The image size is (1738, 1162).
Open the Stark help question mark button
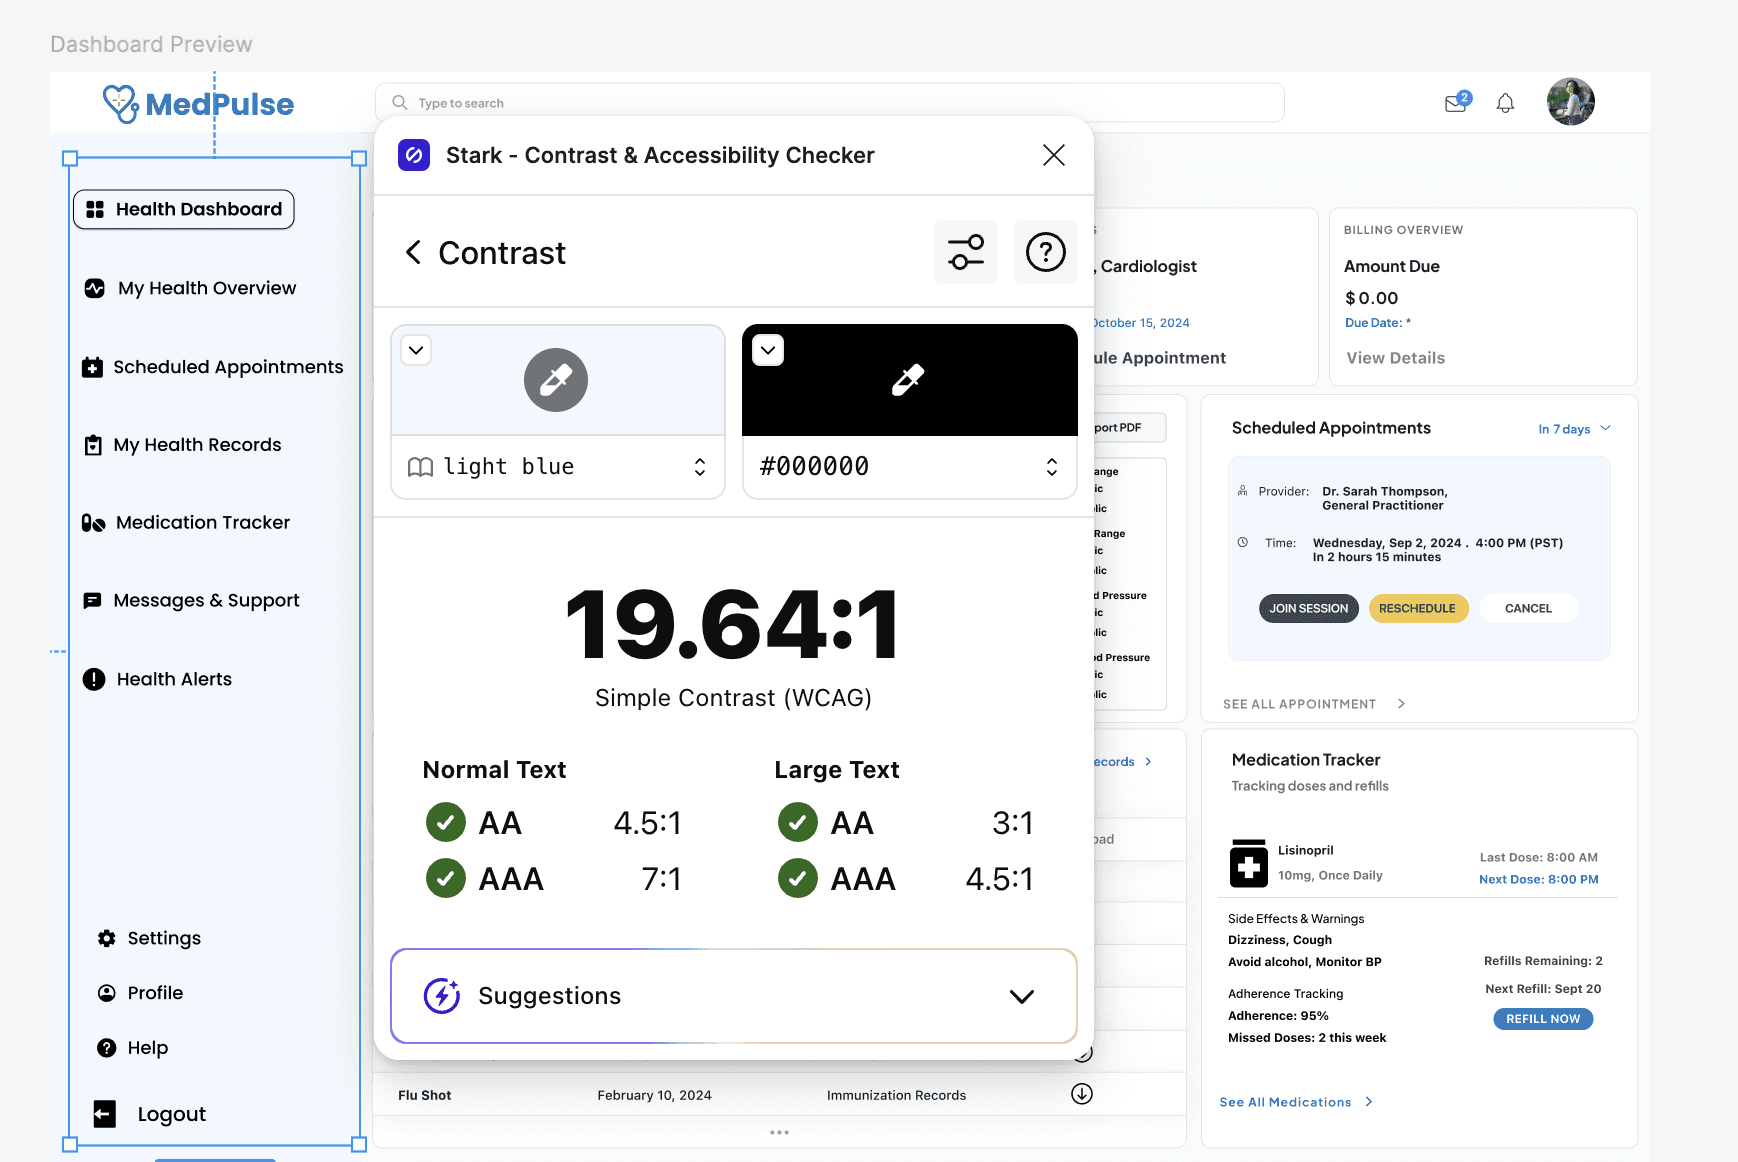coord(1046,252)
